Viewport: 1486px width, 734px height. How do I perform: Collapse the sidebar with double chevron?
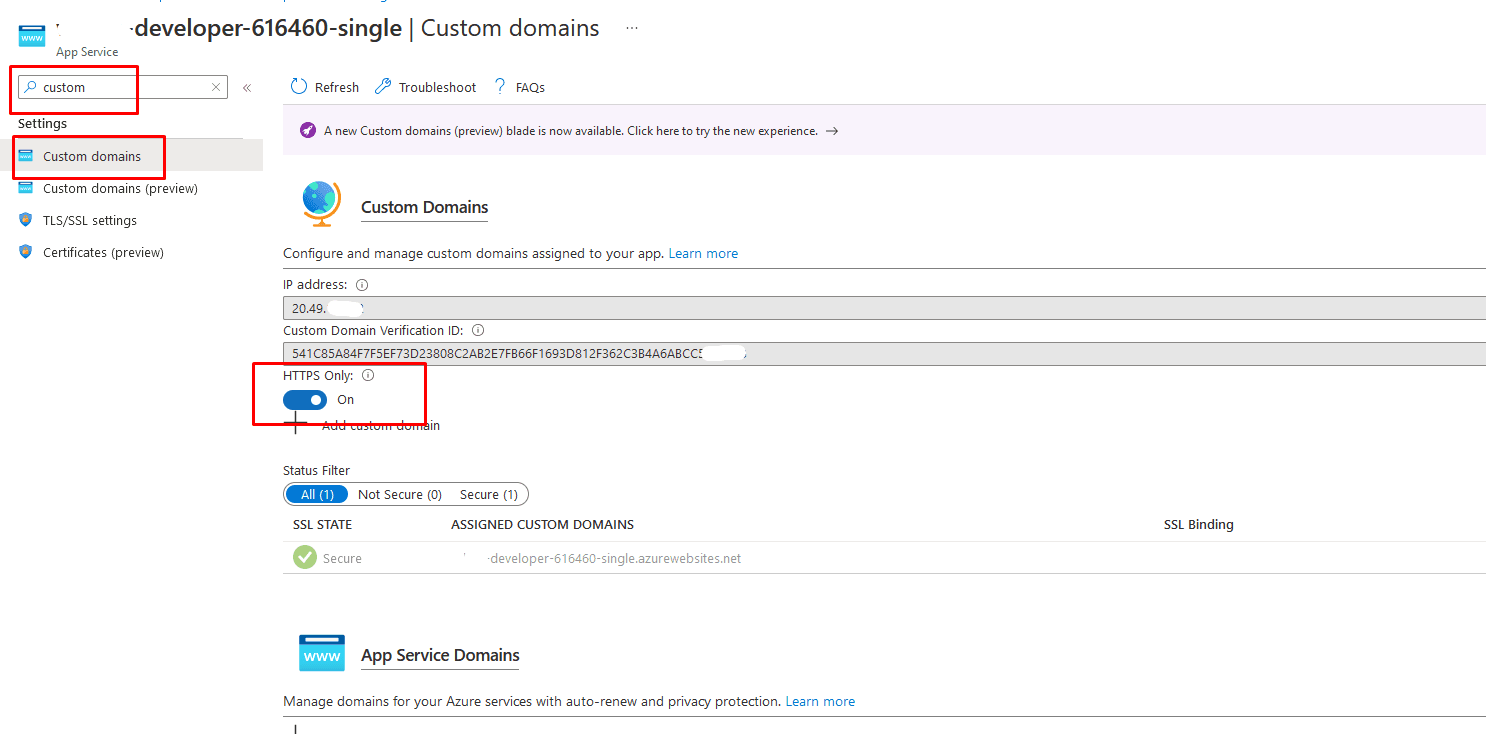pos(247,88)
